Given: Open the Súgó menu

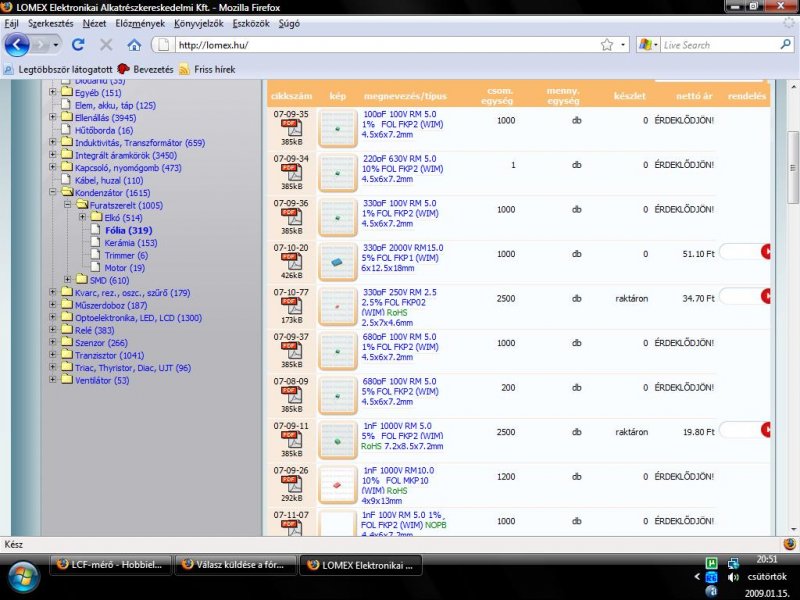Looking at the screenshot, I should (289, 23).
